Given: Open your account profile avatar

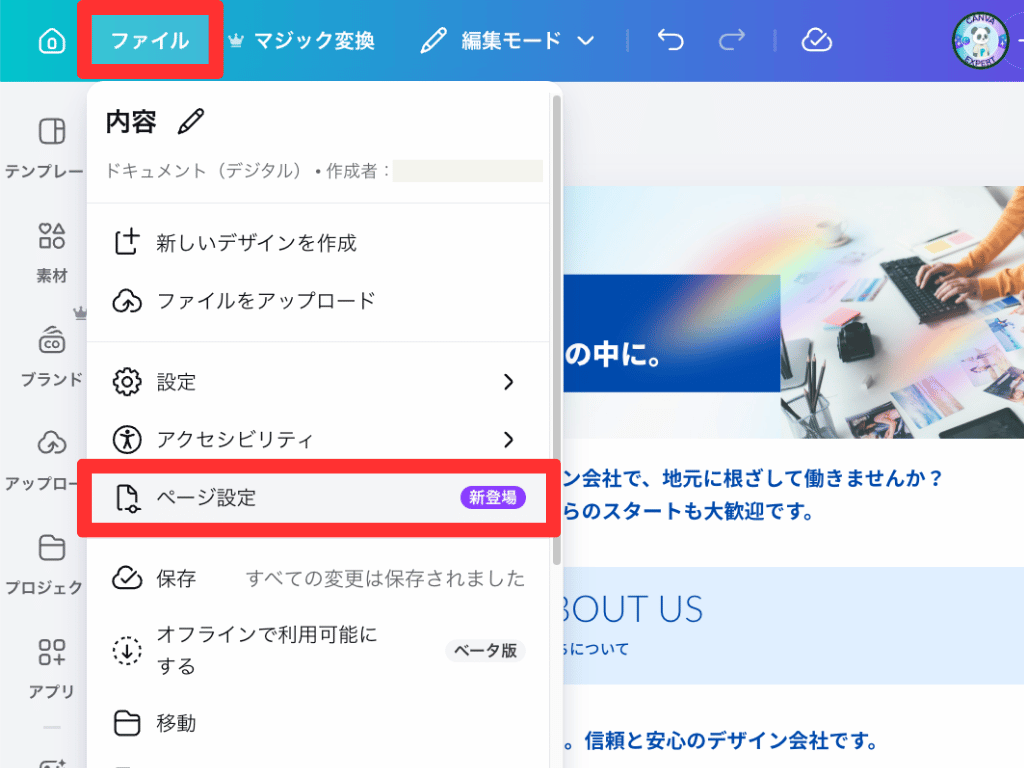Looking at the screenshot, I should coord(981,40).
